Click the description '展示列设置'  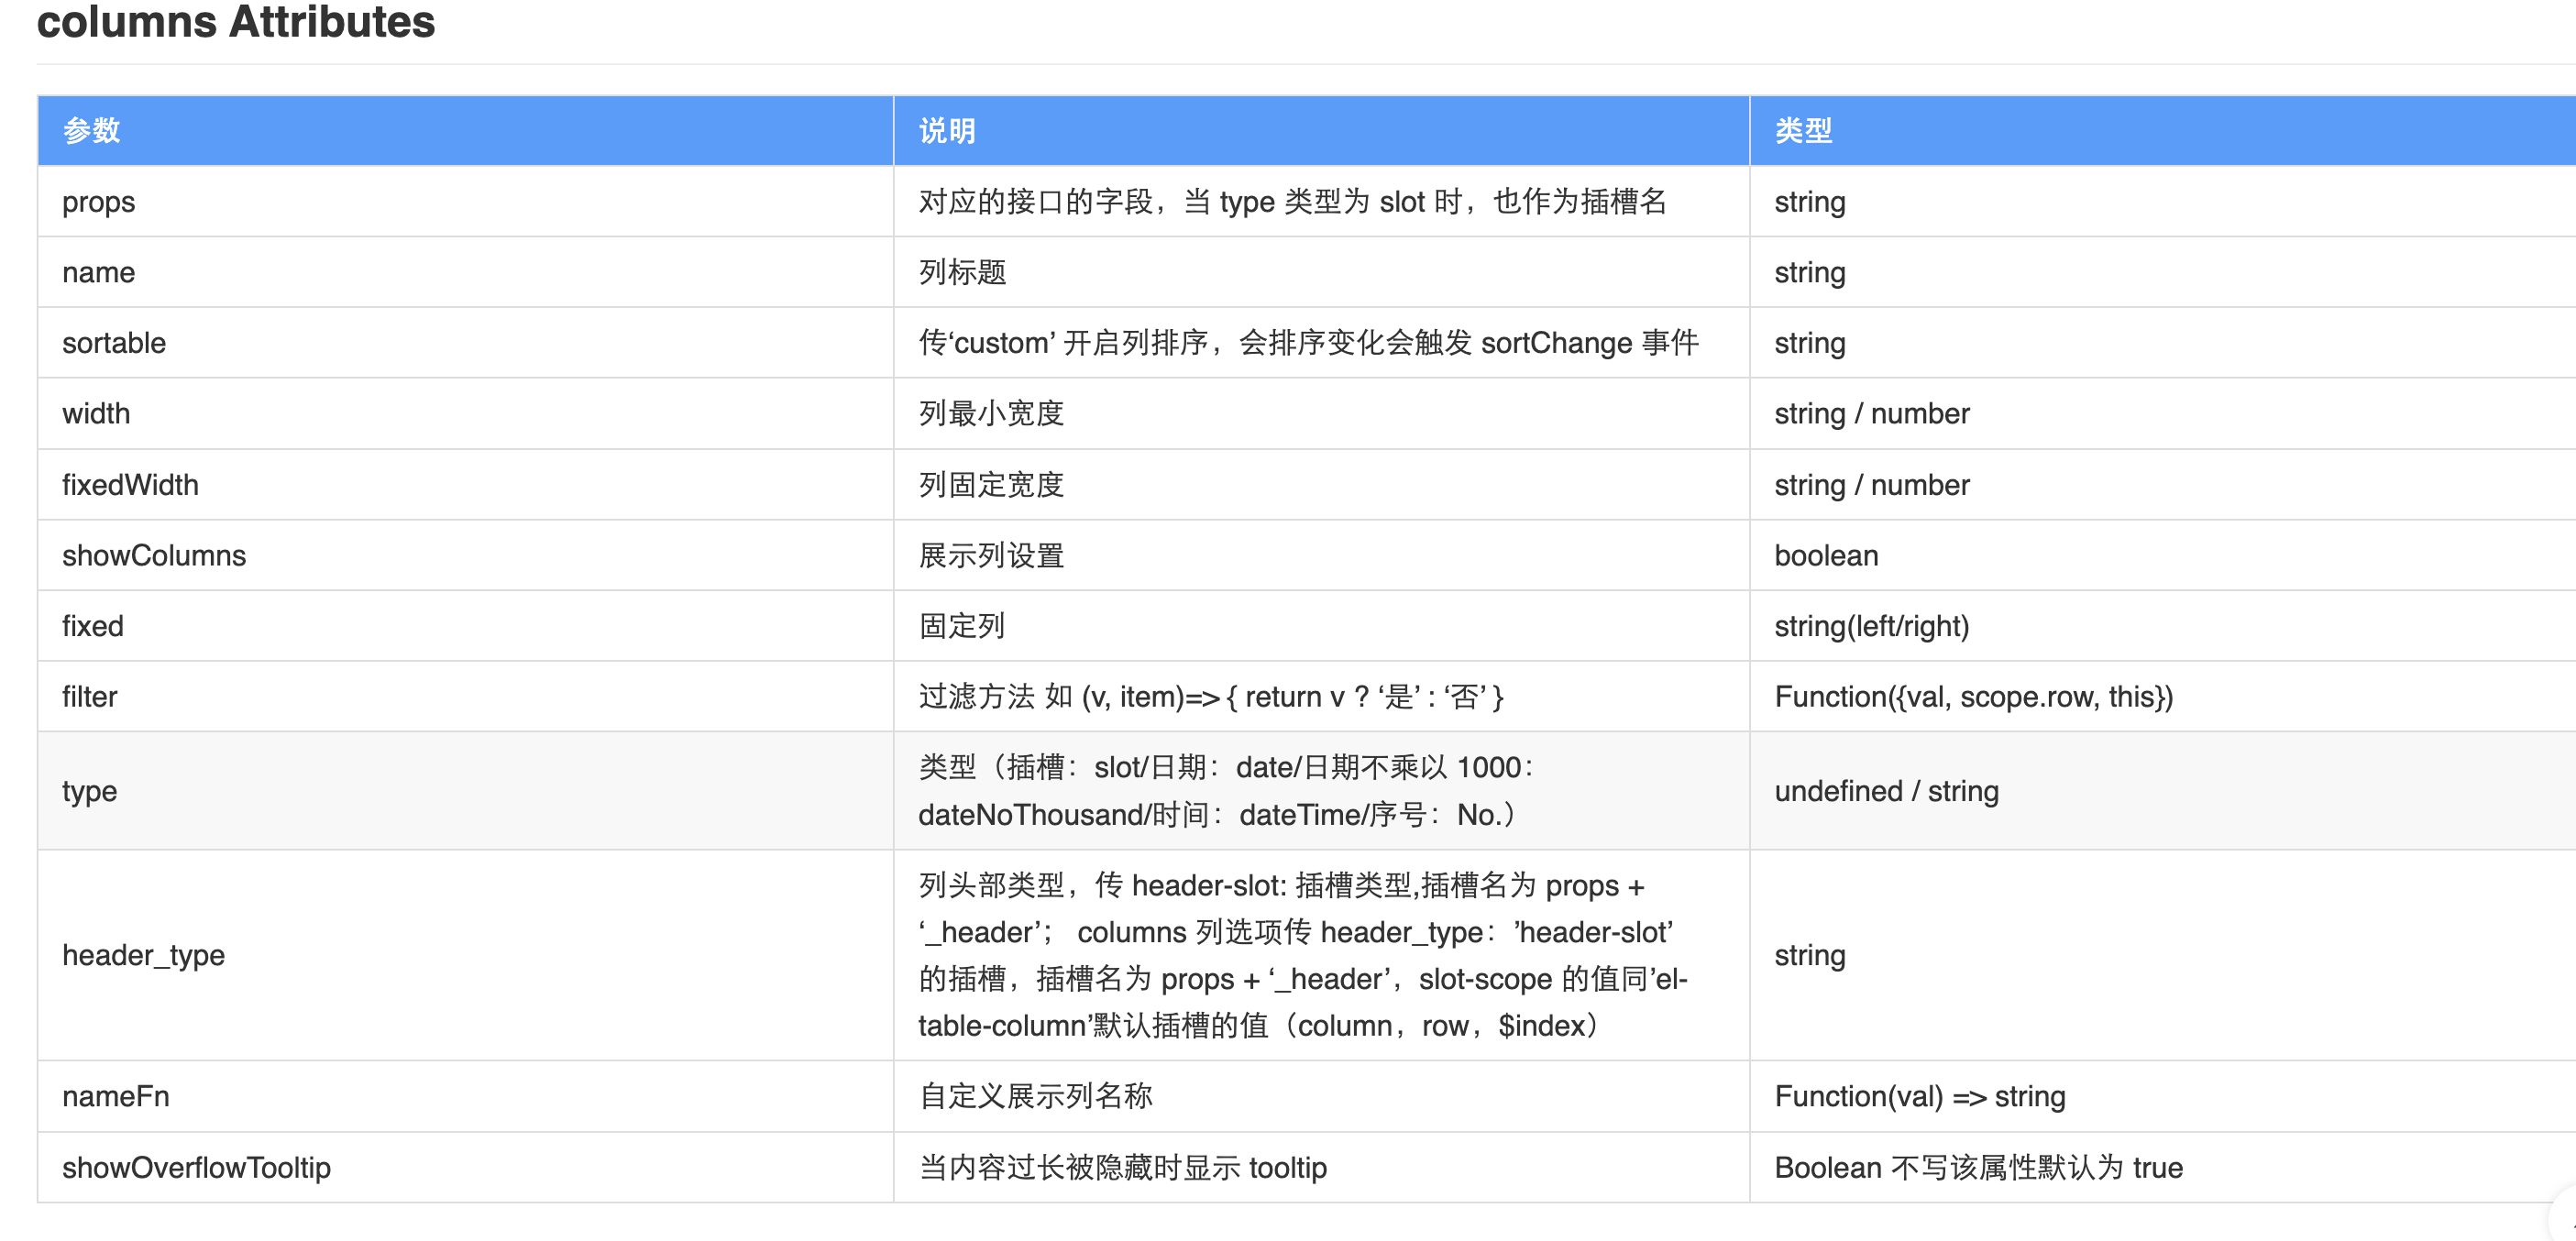coord(991,555)
